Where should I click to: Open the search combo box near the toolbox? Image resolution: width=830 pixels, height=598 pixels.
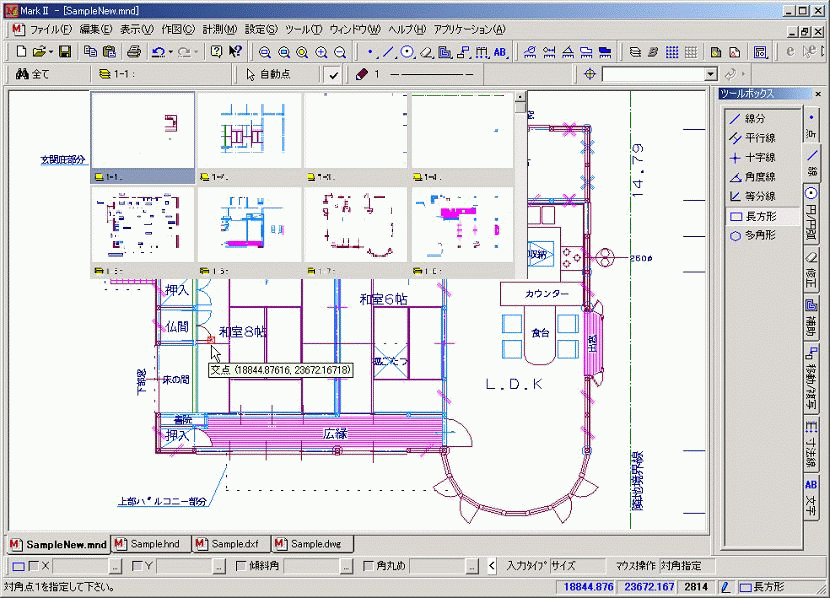[x=712, y=73]
